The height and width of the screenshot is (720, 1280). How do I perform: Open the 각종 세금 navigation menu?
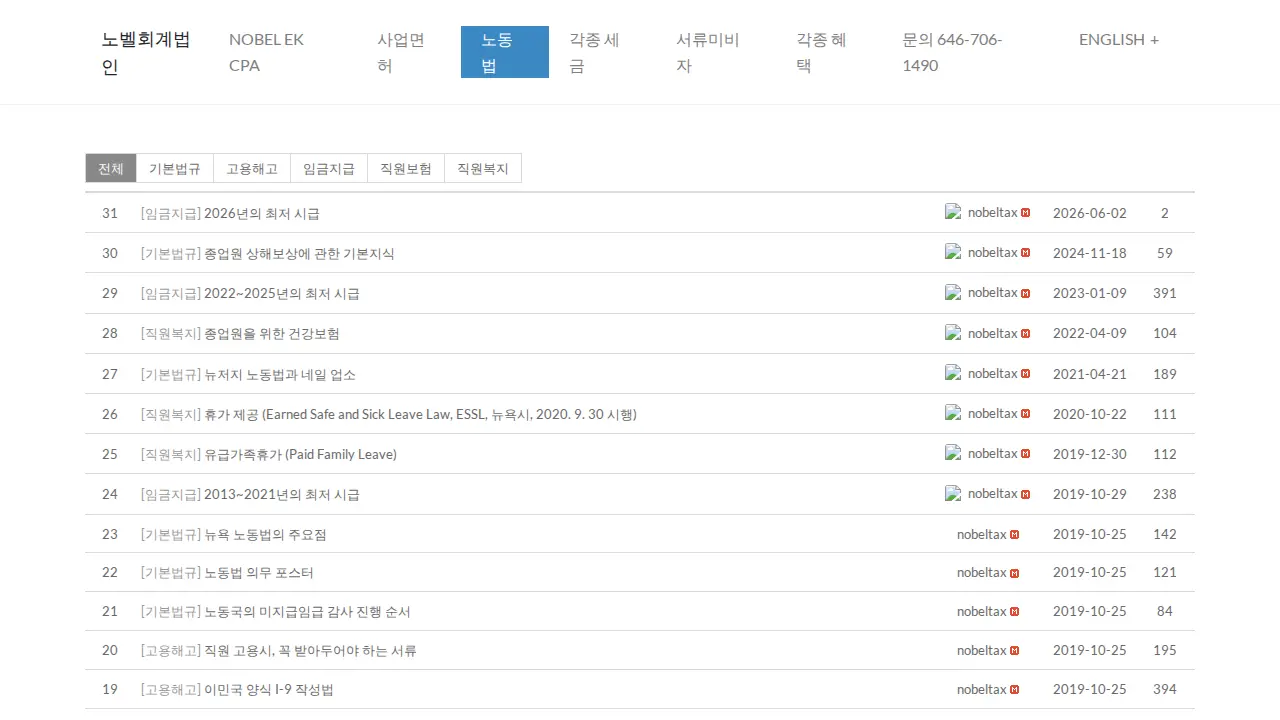pyautogui.click(x=602, y=52)
